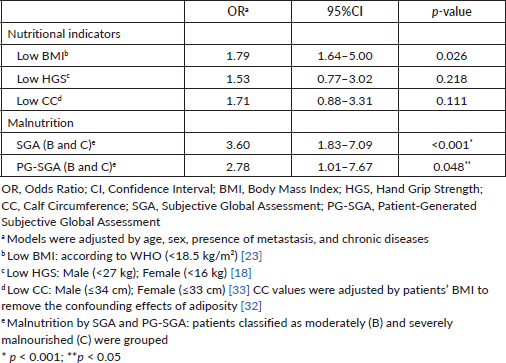Viewport: 506px width, 363px height.
Task: Click the Low CC row label
Action: point(39,101)
